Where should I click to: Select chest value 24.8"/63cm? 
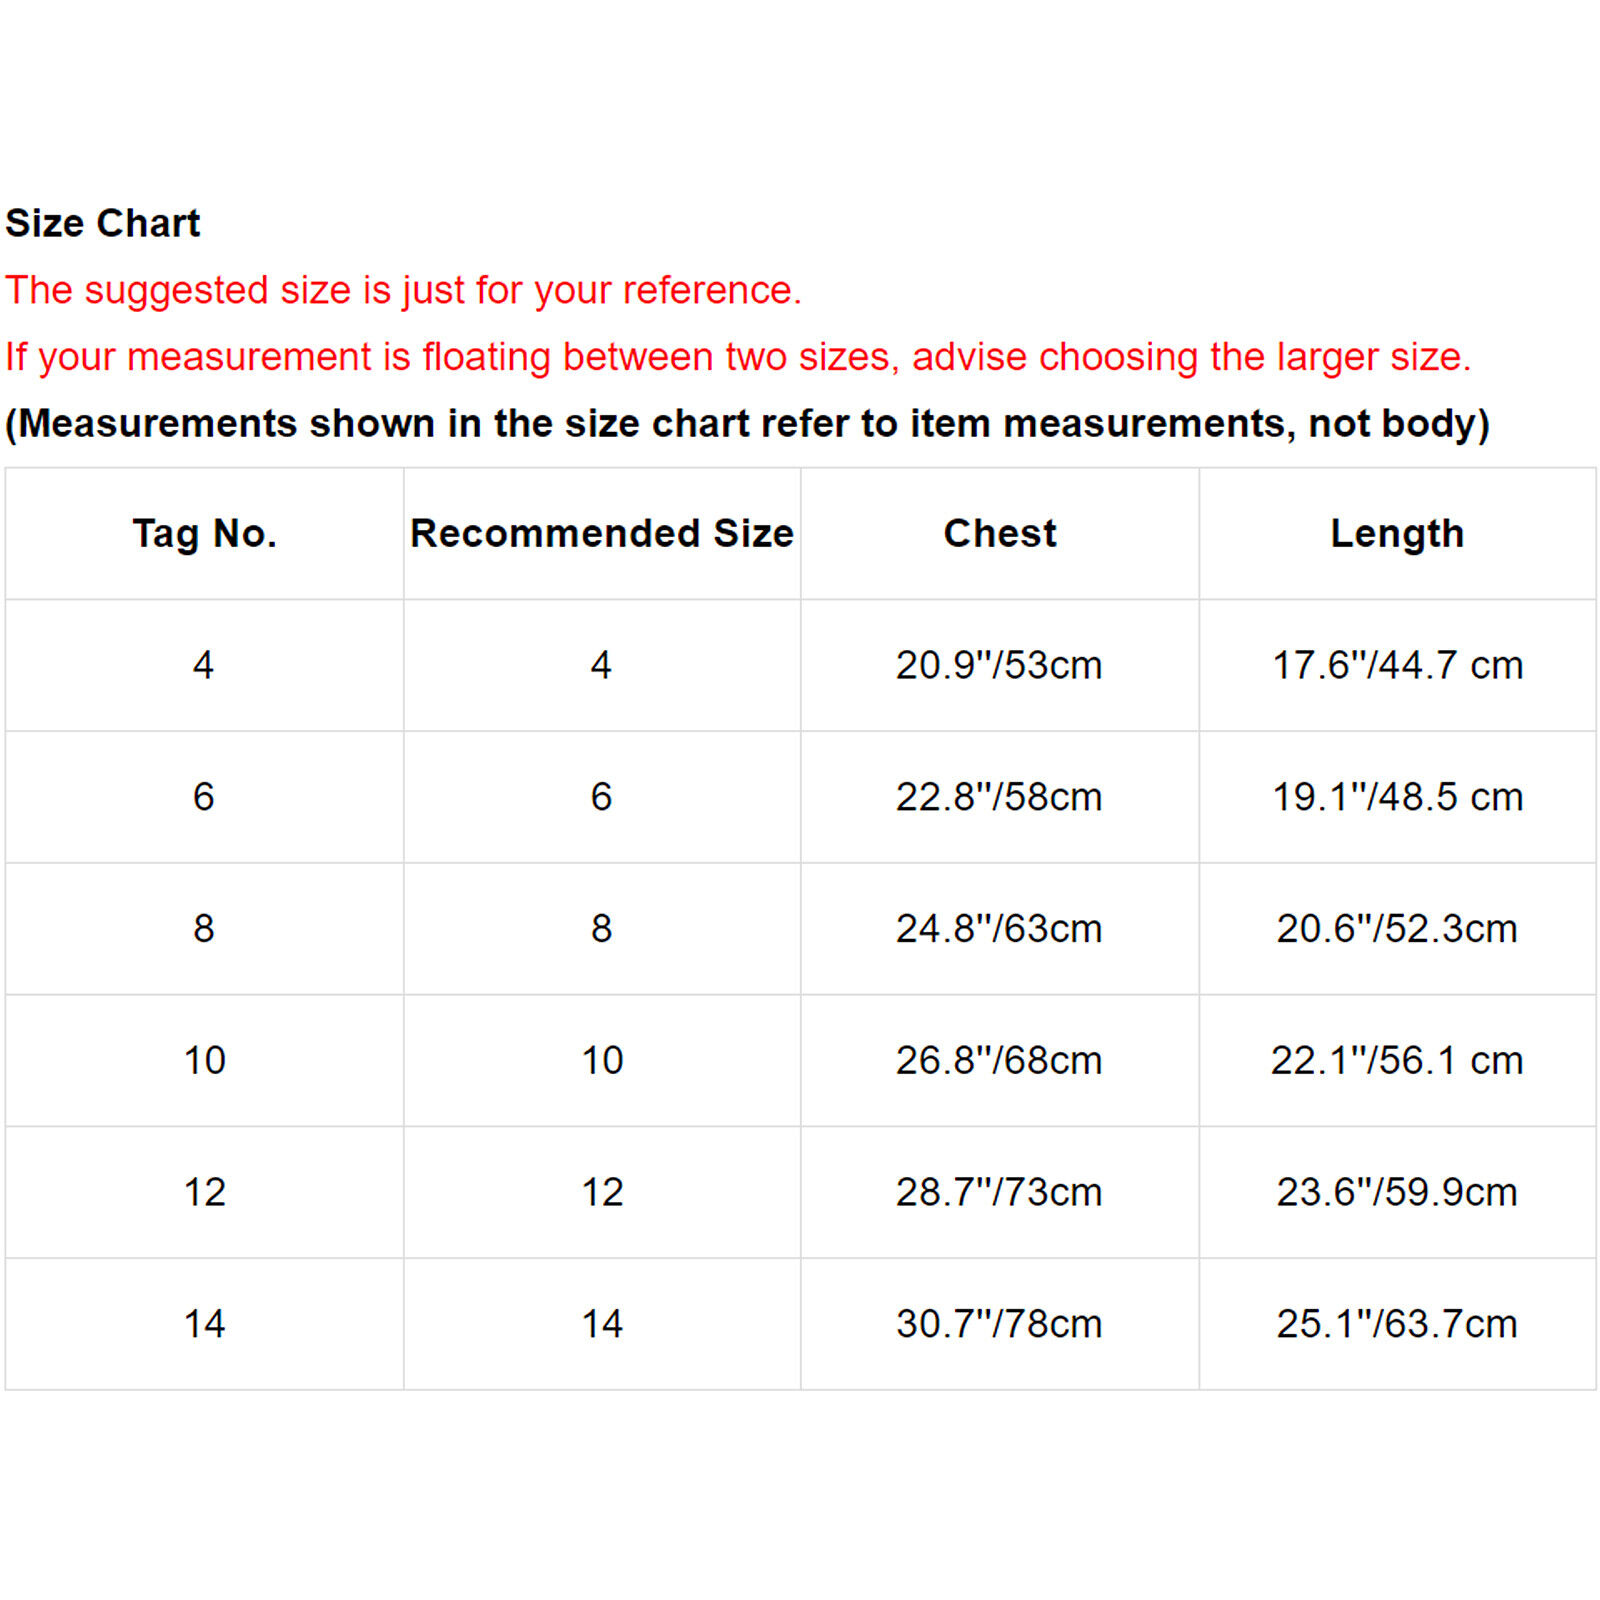click(999, 929)
